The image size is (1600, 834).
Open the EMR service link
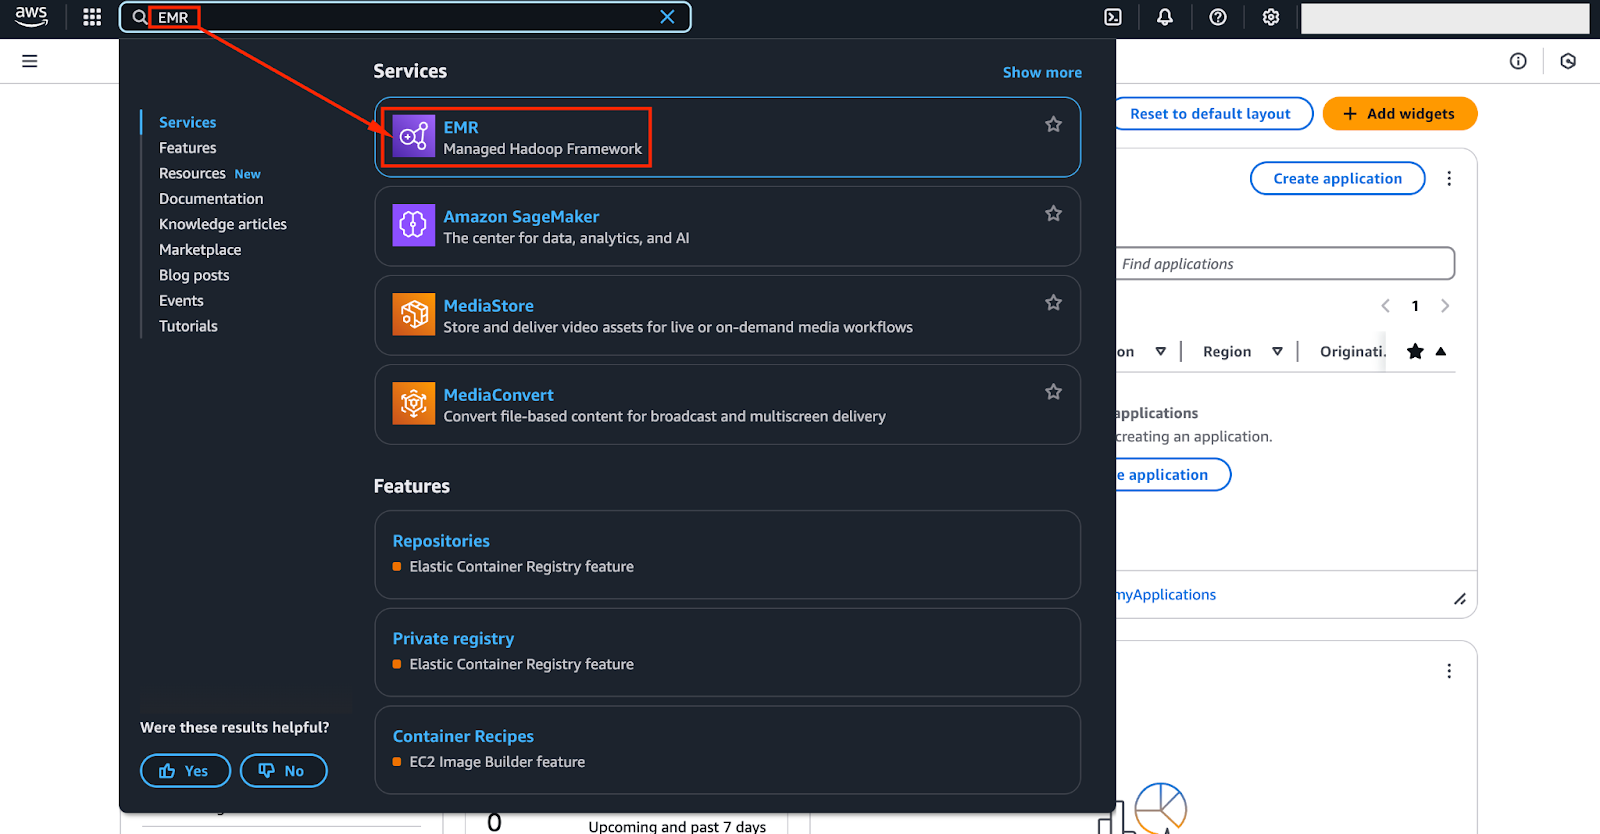coord(461,127)
